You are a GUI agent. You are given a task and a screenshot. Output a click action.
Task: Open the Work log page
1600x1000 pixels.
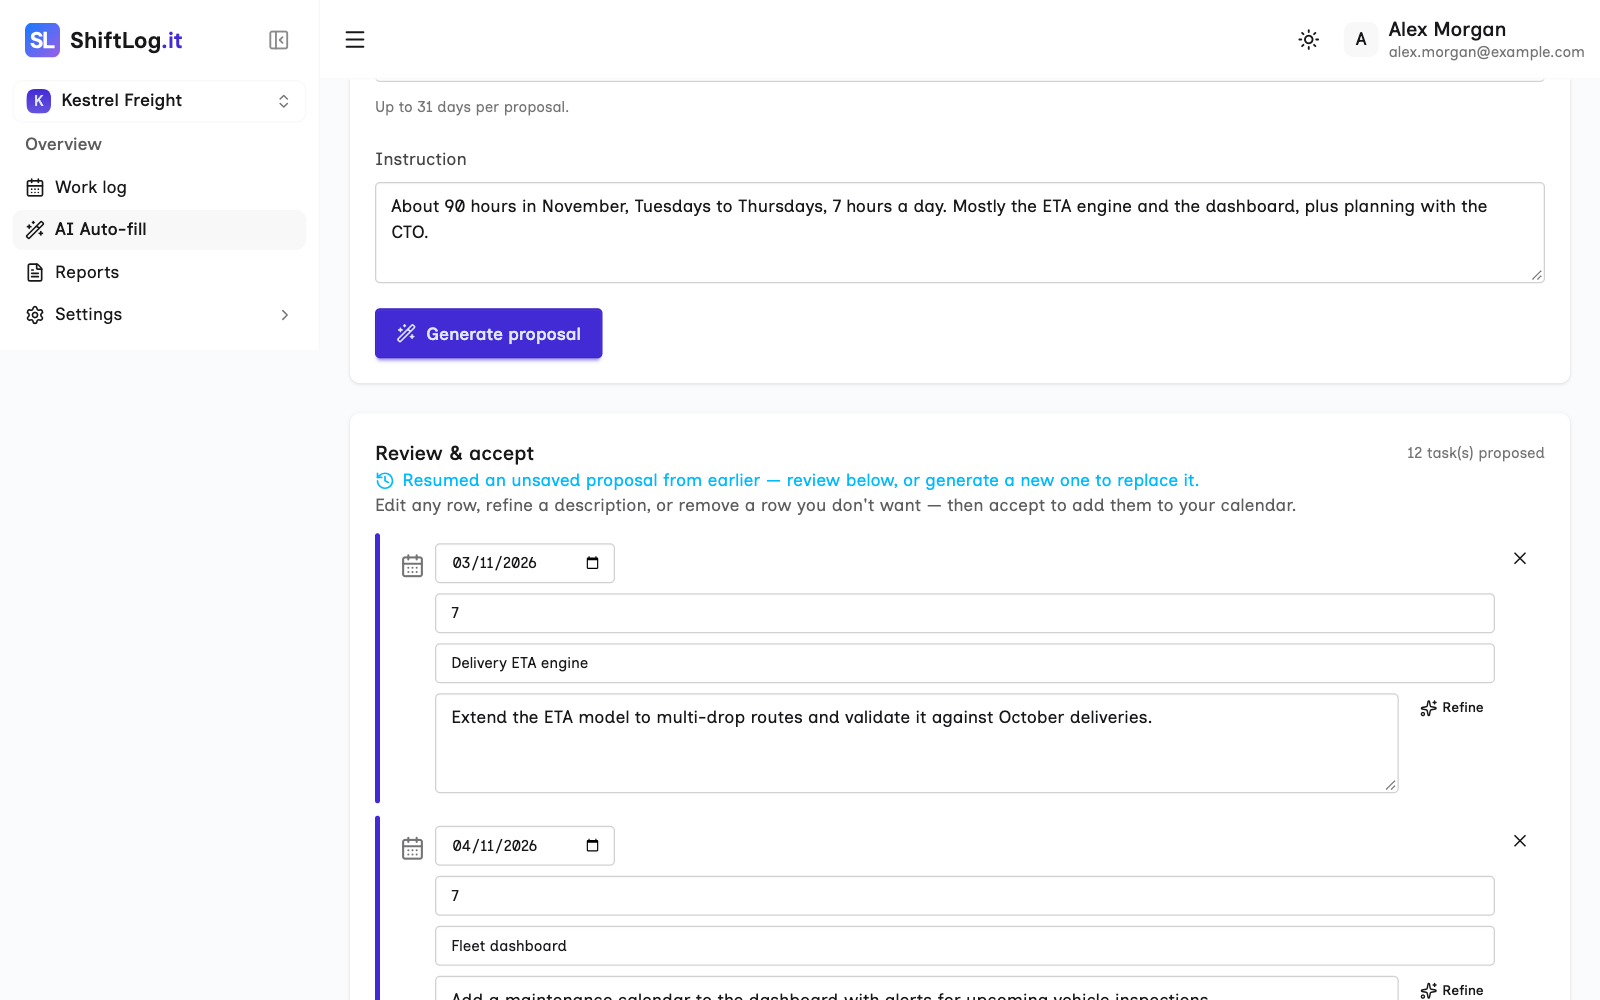[x=160, y=187]
